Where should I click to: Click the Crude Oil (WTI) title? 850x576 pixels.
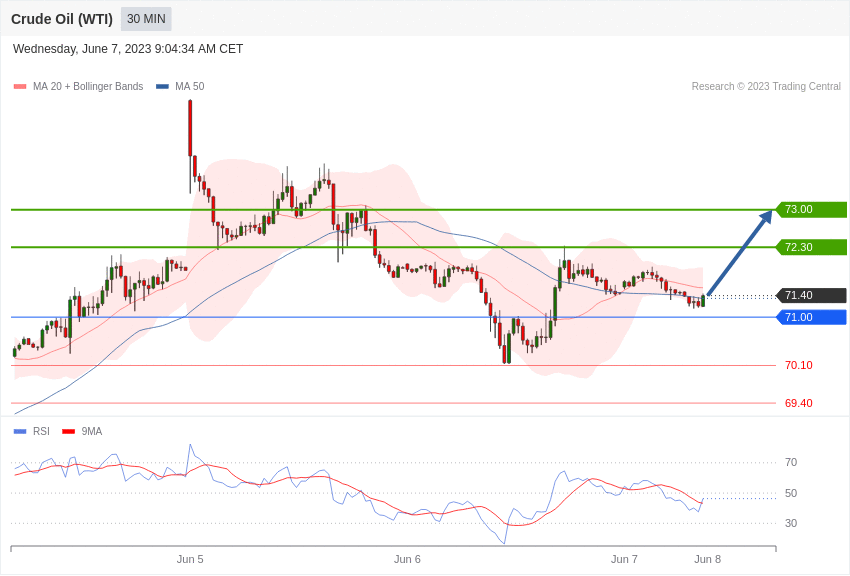(62, 19)
